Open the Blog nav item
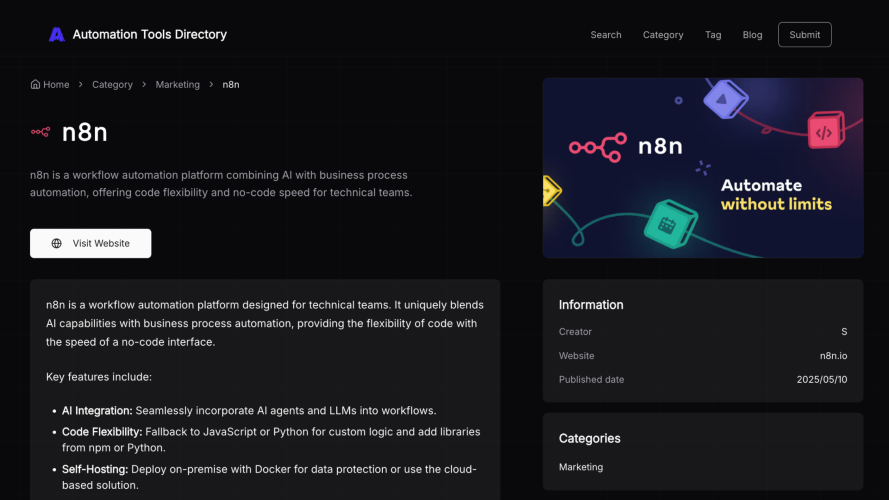Image resolution: width=889 pixels, height=500 pixels. point(752,35)
